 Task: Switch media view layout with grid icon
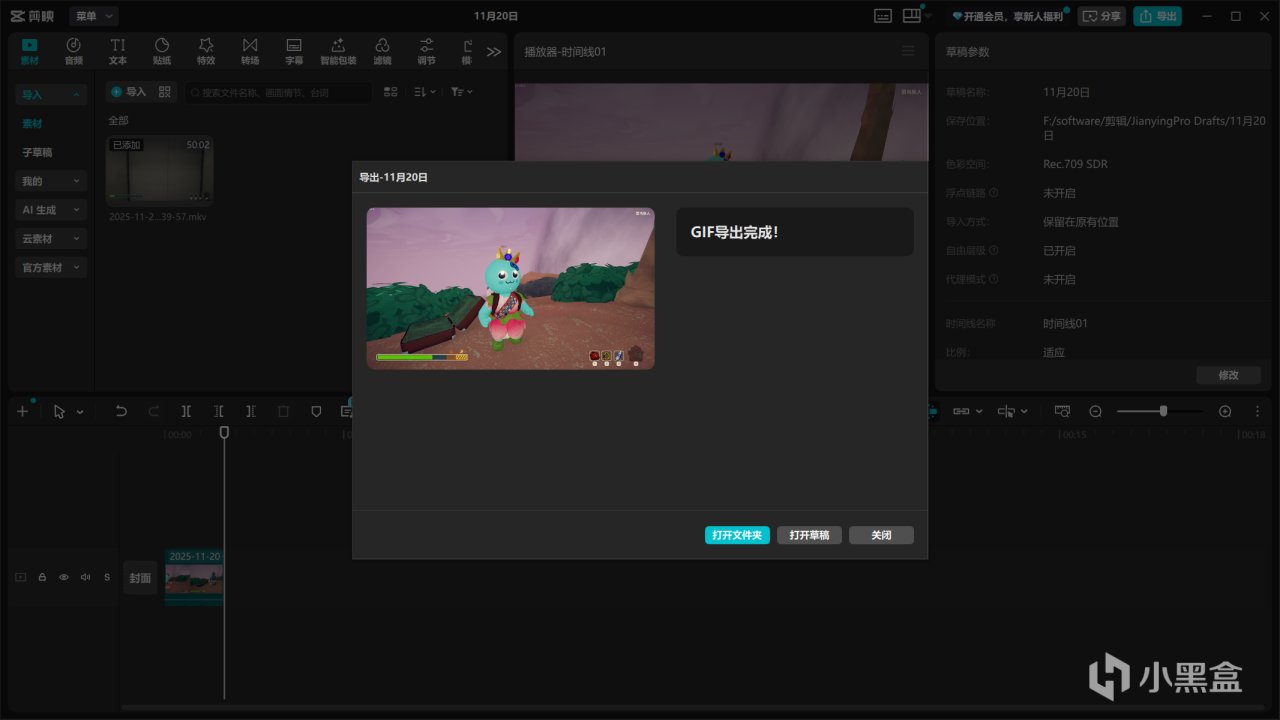[391, 92]
